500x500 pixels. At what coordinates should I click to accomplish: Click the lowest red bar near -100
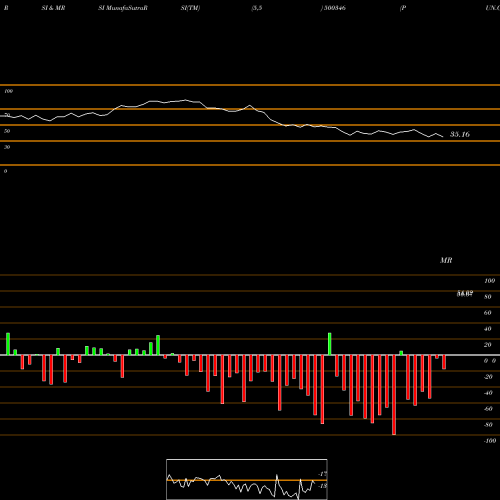pos(394,395)
